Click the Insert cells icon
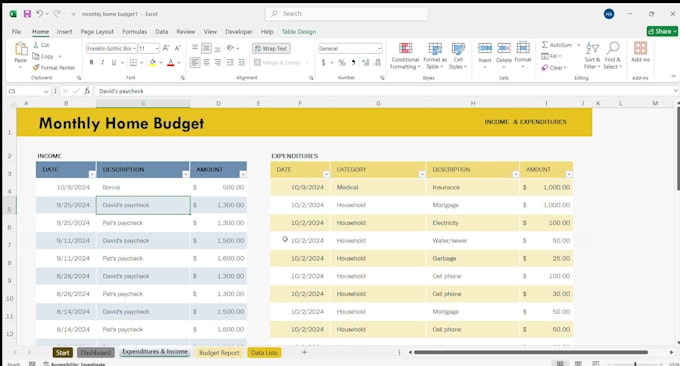 coord(485,48)
